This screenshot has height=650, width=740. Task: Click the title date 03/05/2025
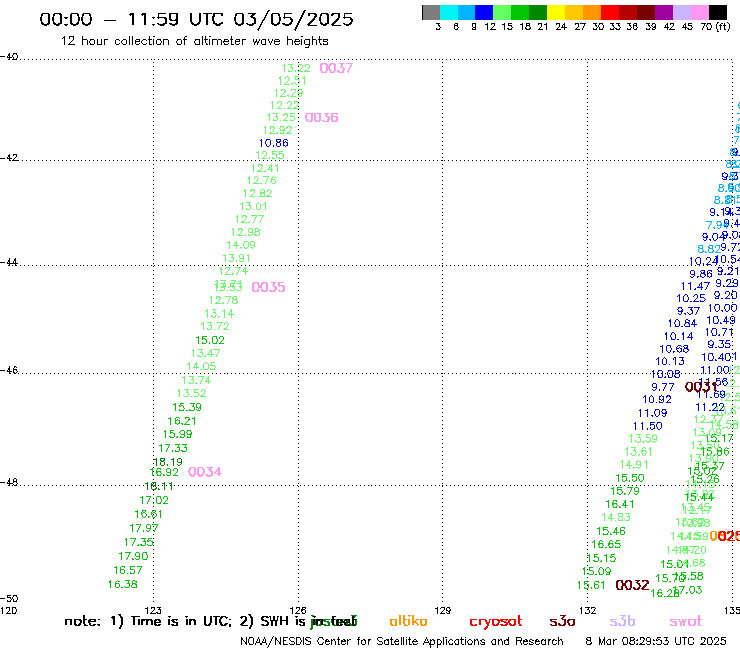[x=293, y=19]
